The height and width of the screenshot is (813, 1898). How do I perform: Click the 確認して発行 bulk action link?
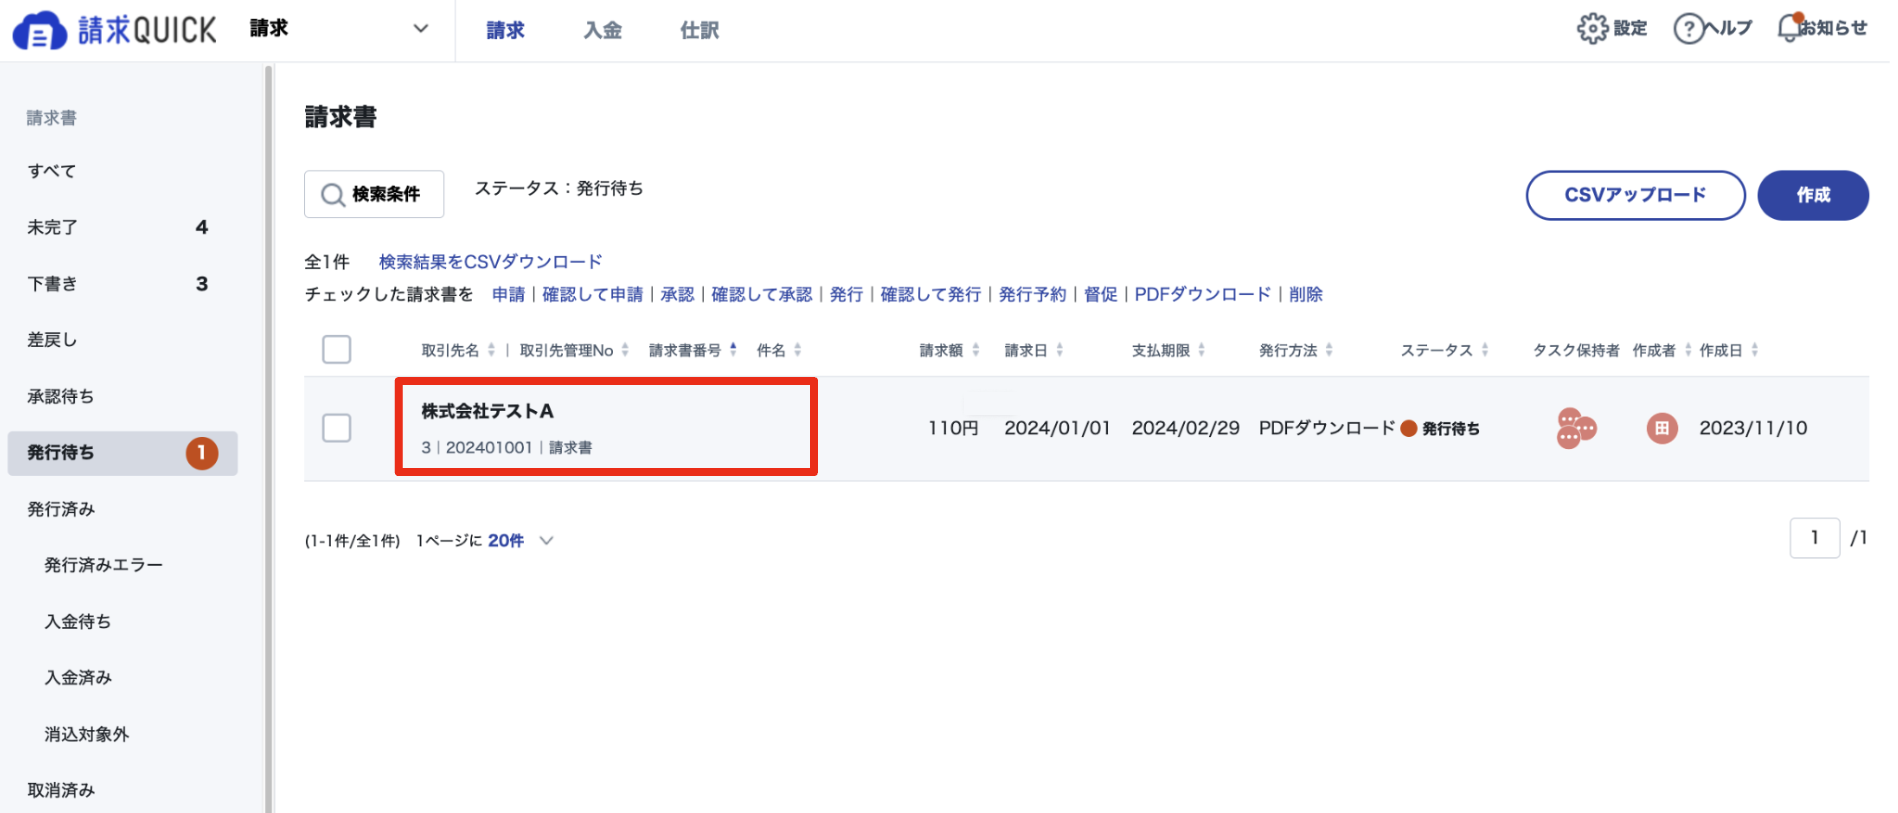pyautogui.click(x=930, y=294)
